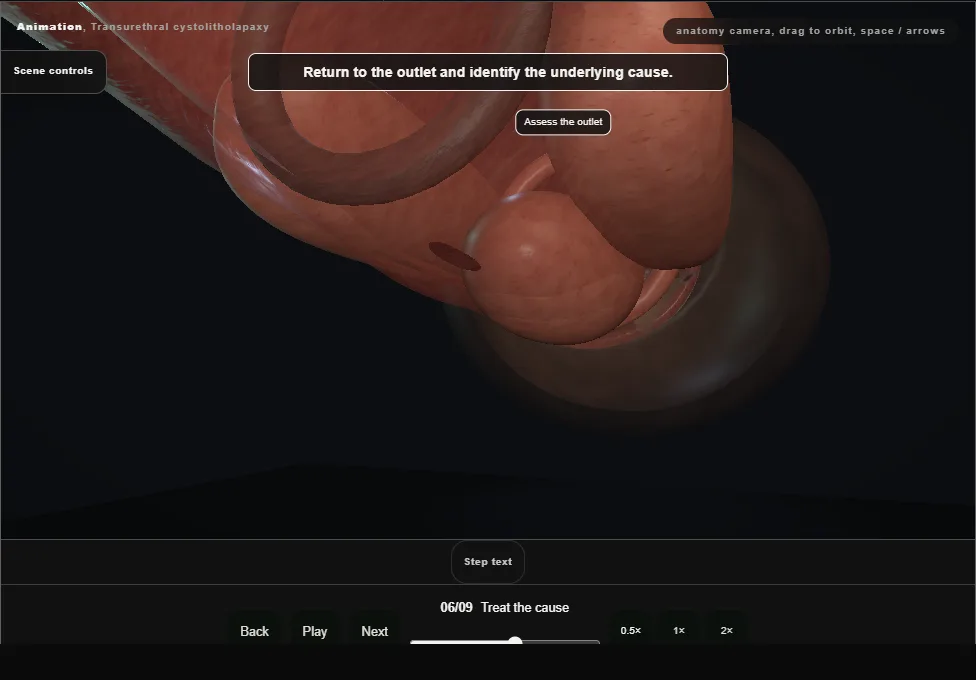The image size is (976, 680).
Task: Click the timeline progress slider handle
Action: click(x=515, y=641)
